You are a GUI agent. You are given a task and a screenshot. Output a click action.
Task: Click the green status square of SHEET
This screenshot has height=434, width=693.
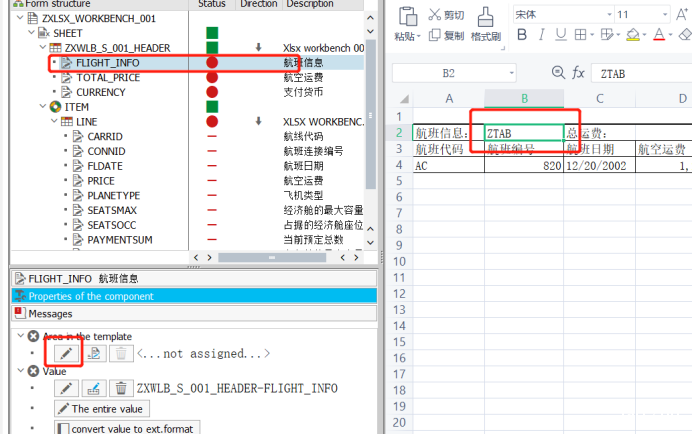[x=212, y=33]
